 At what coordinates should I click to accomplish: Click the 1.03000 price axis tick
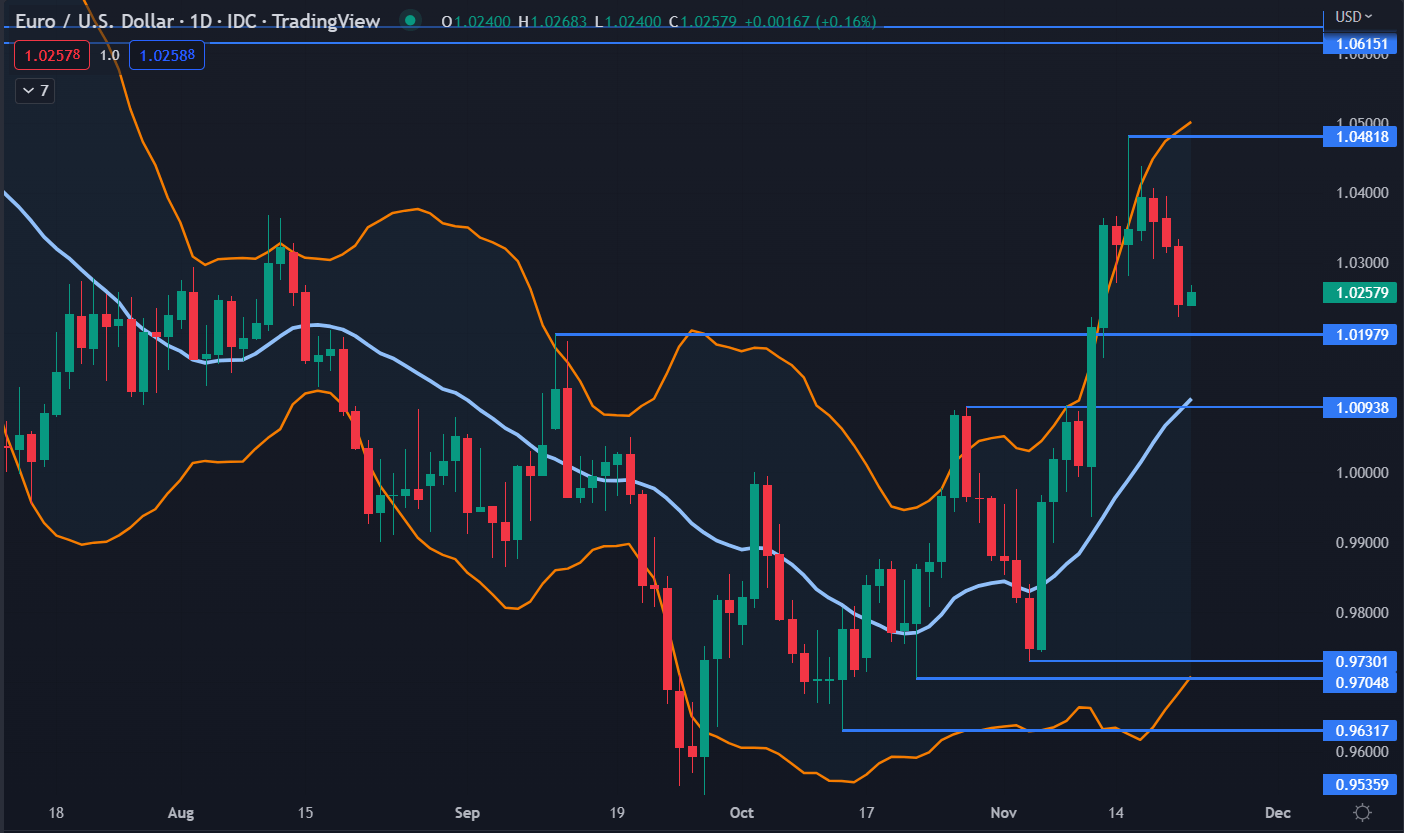point(1360,262)
